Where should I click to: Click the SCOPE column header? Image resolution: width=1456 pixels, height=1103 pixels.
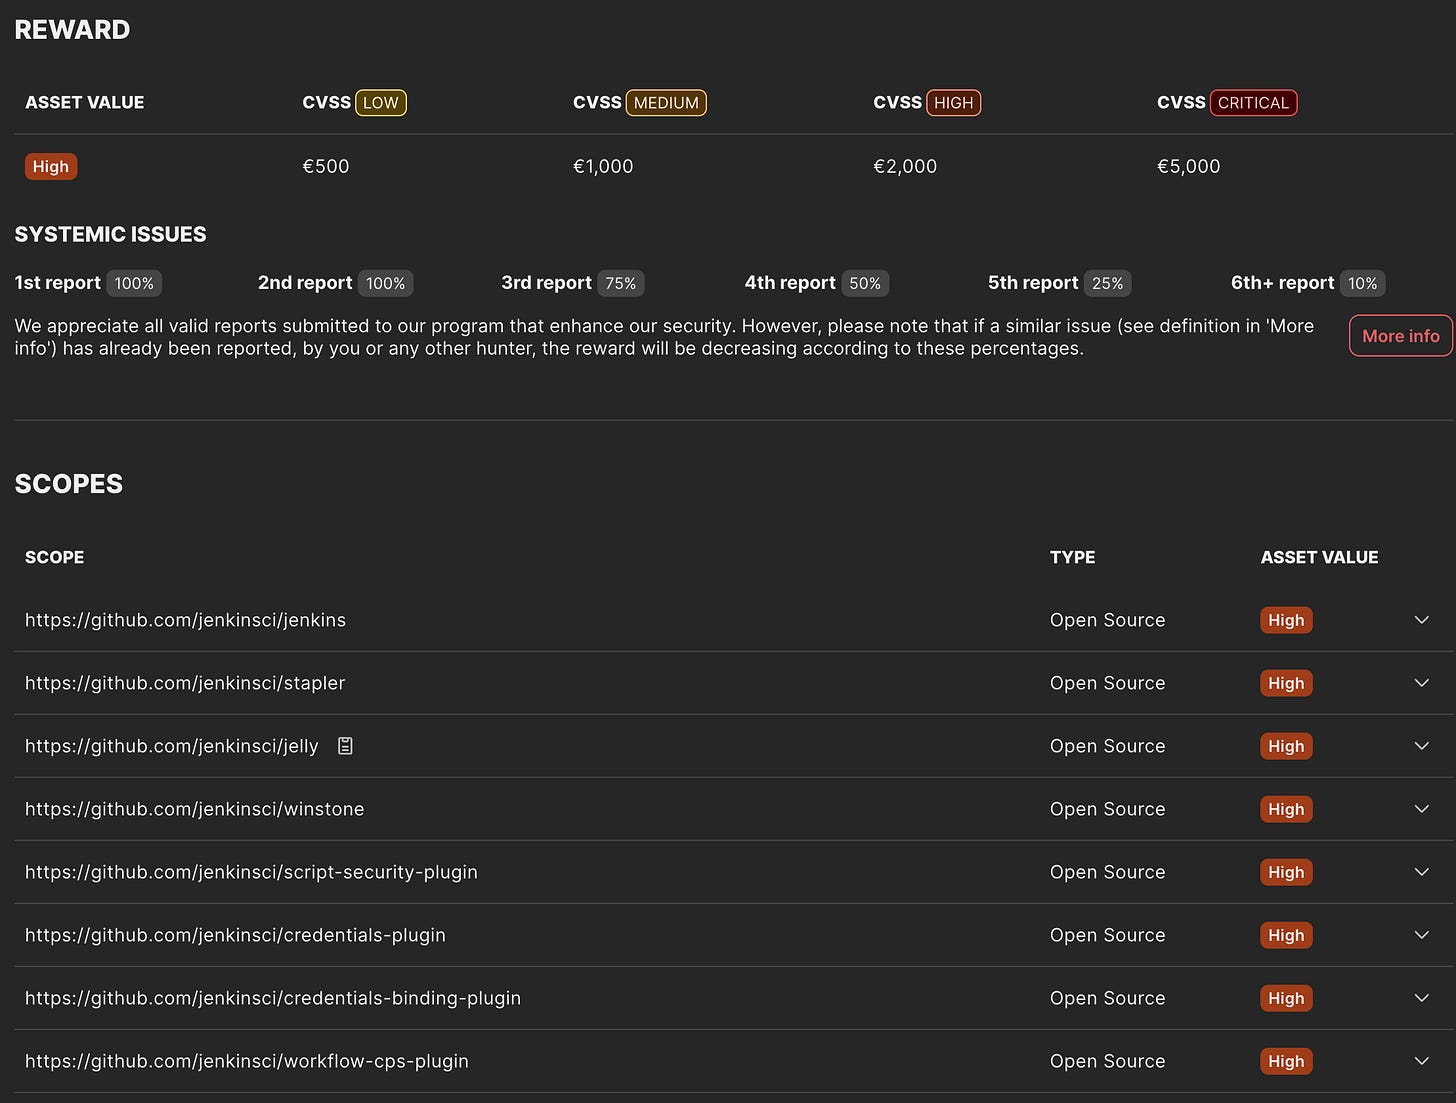(54, 557)
